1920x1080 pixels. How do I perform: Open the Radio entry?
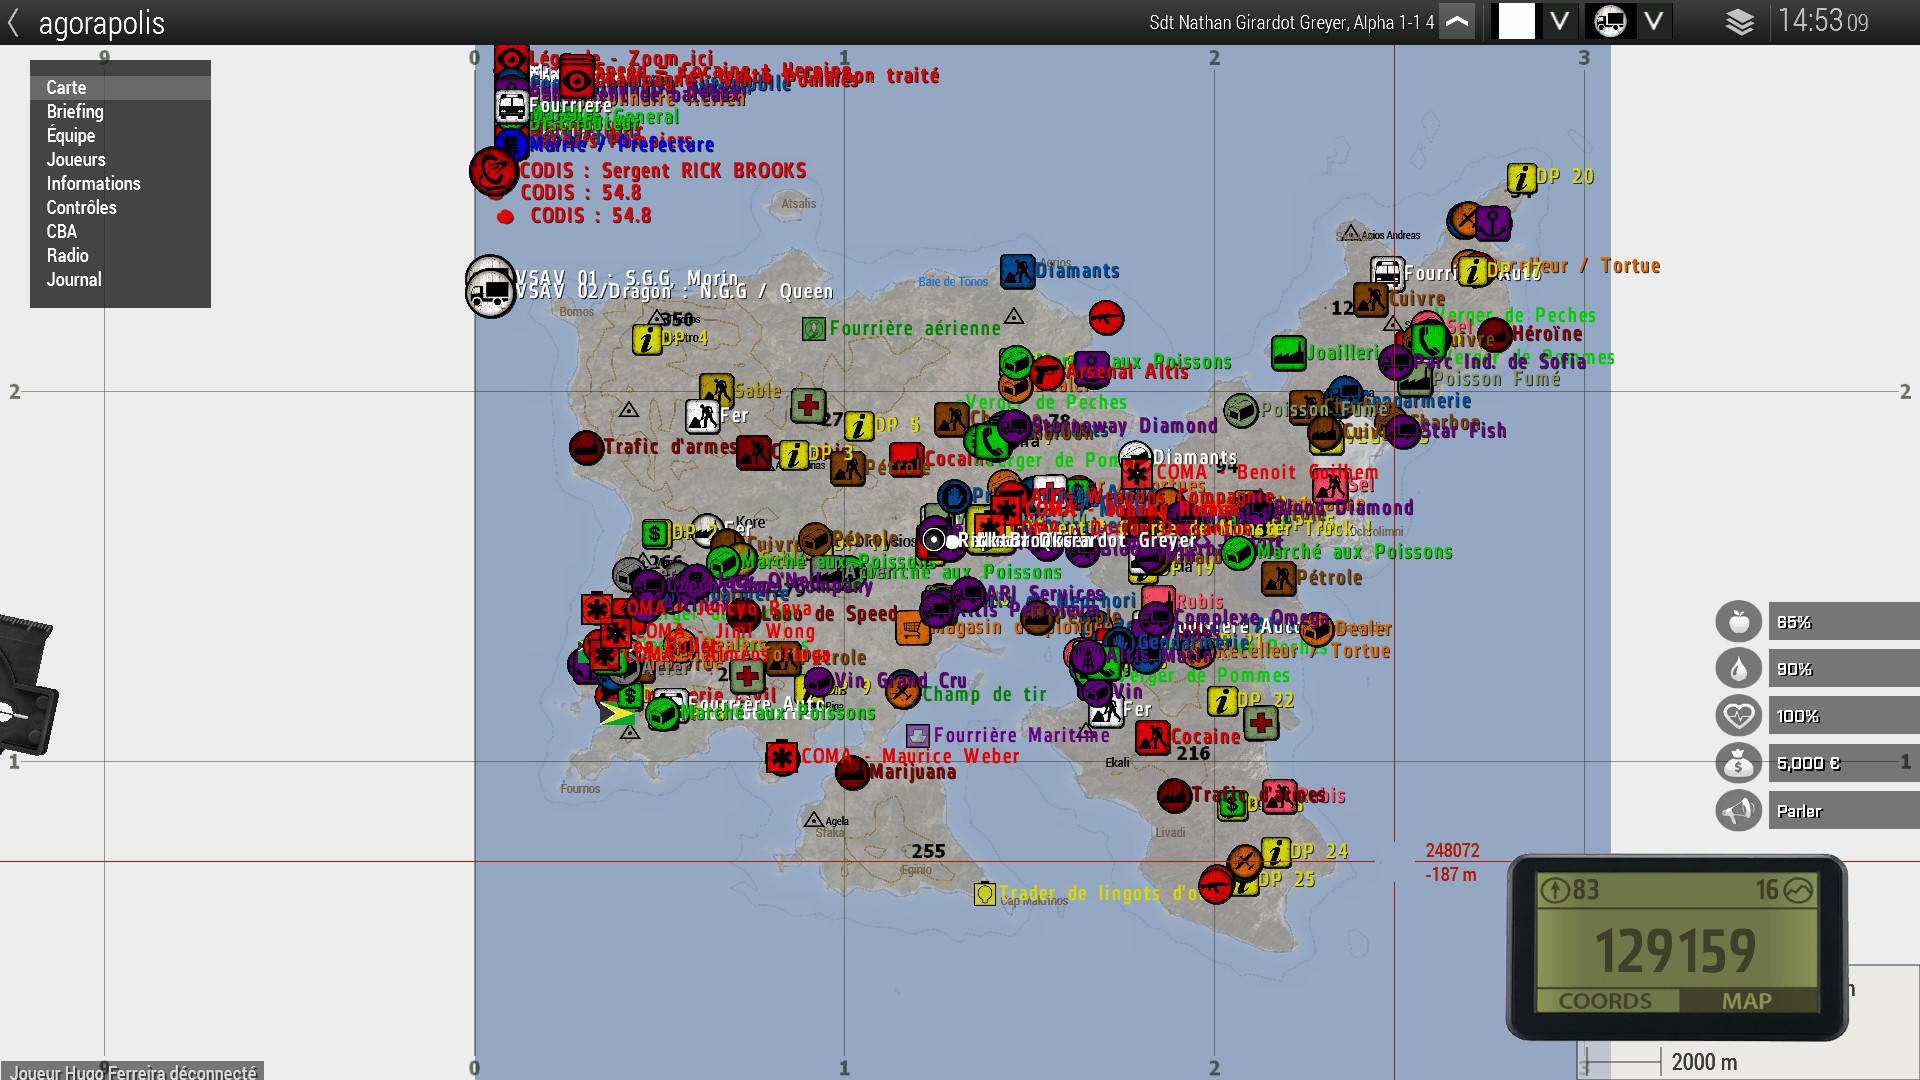pos(120,256)
